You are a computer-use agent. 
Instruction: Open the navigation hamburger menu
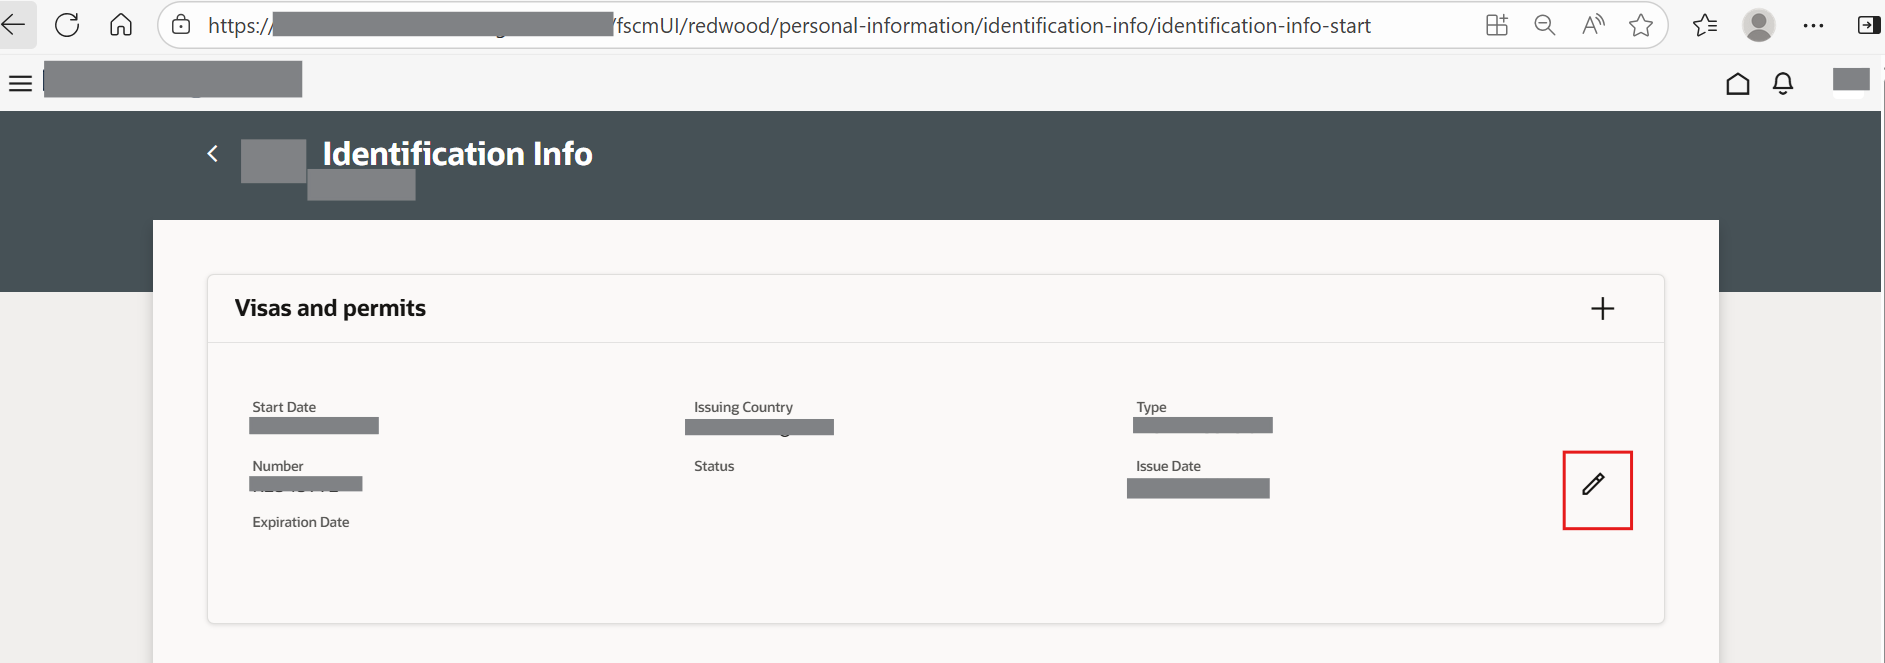point(20,82)
